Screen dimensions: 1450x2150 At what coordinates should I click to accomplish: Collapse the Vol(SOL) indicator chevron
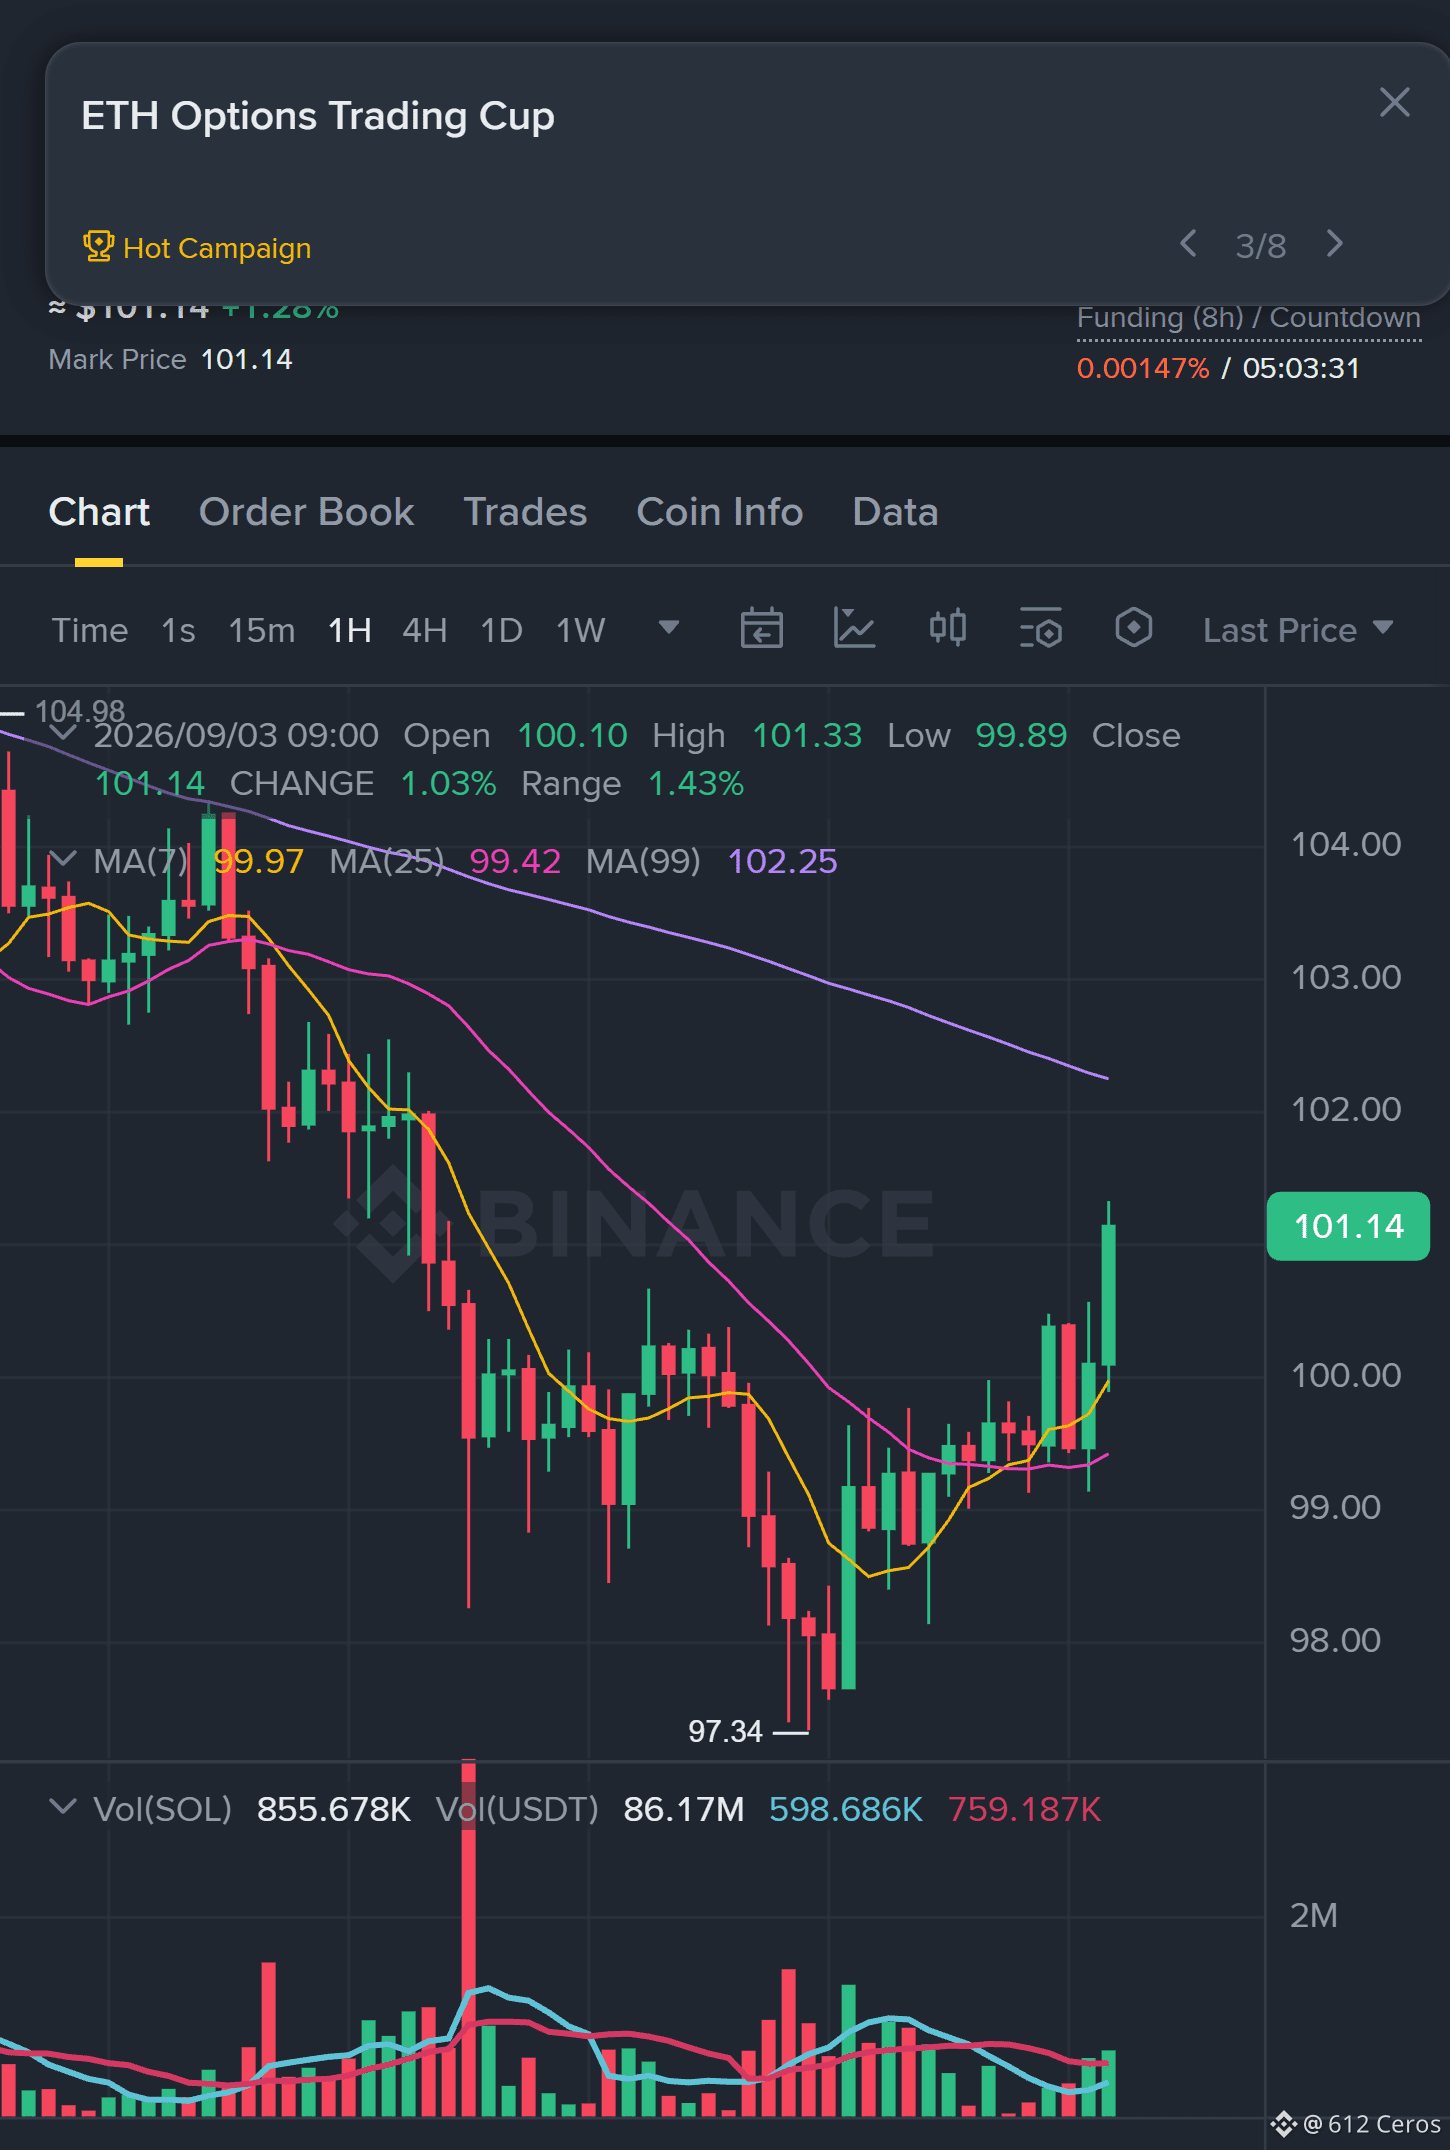point(62,1807)
